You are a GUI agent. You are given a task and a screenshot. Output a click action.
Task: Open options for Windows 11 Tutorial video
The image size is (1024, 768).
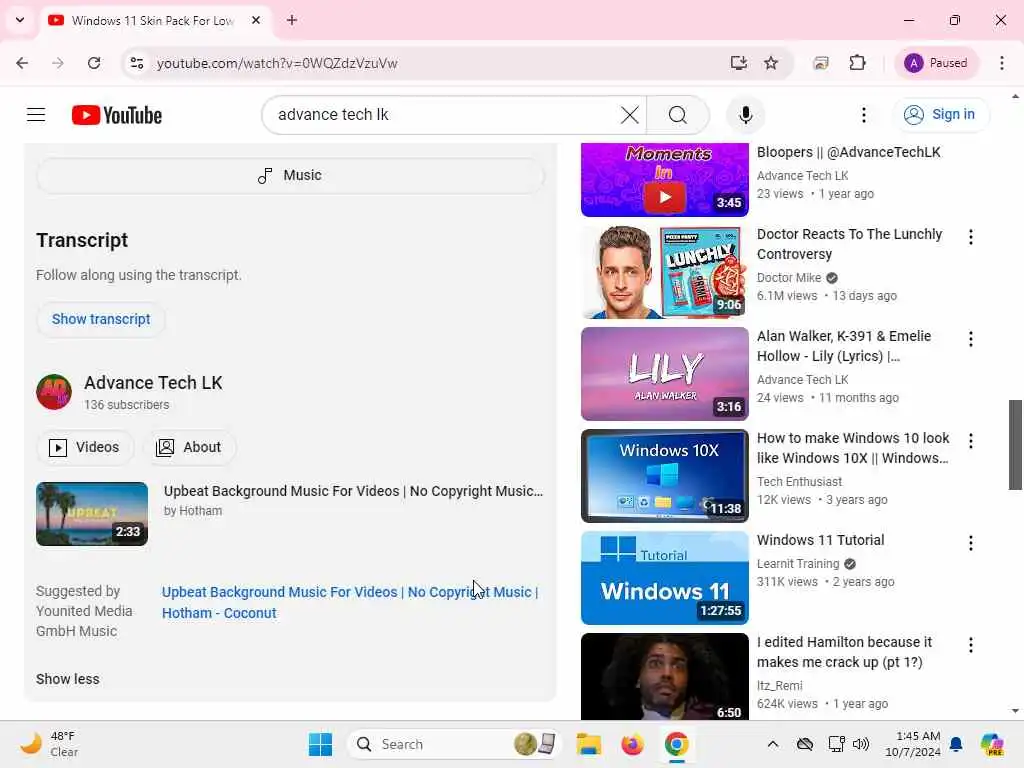tap(971, 543)
